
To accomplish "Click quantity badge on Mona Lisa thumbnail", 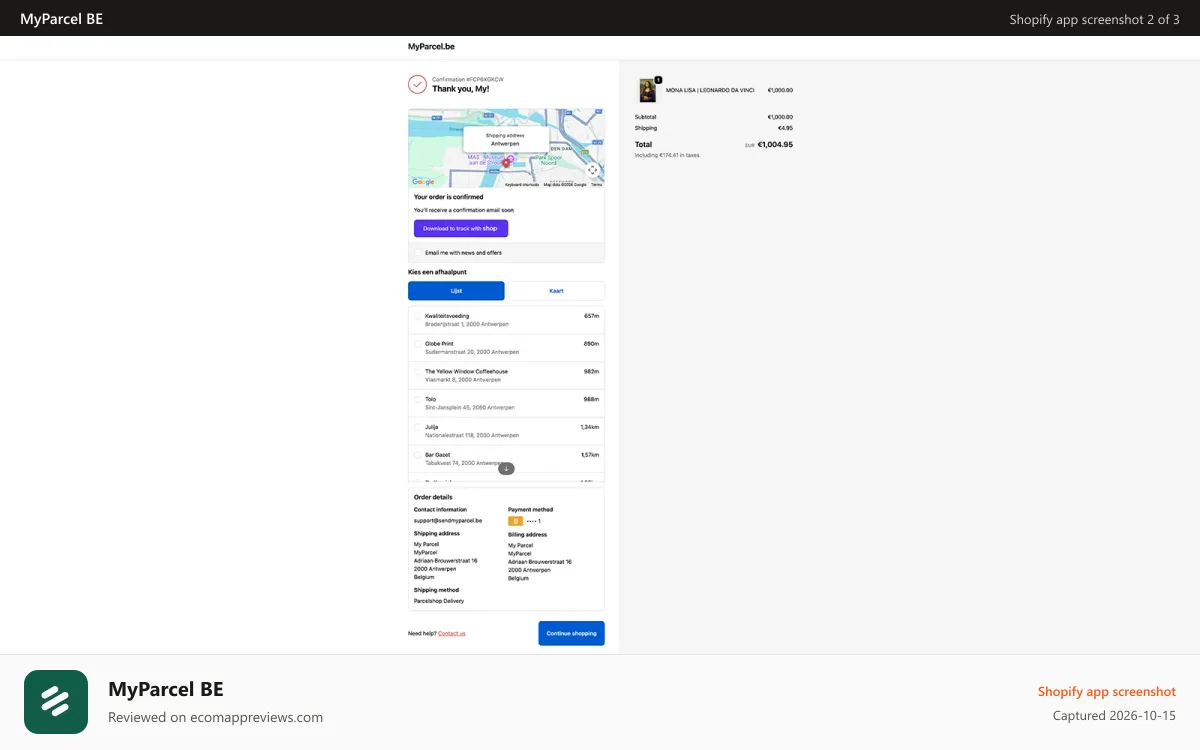I will coord(658,80).
